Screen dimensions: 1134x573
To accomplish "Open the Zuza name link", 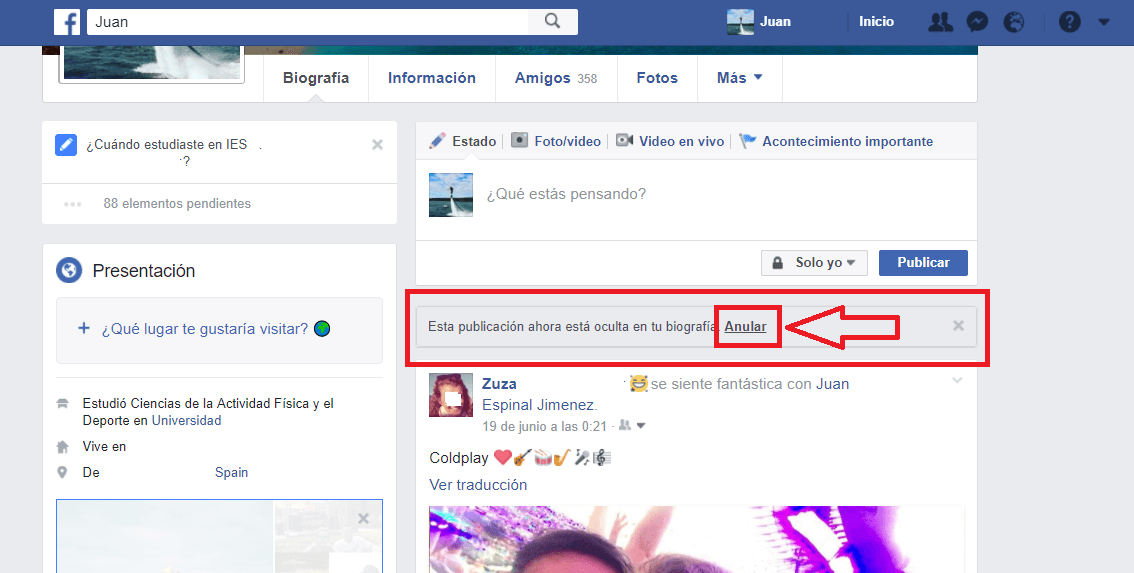I will tap(499, 384).
